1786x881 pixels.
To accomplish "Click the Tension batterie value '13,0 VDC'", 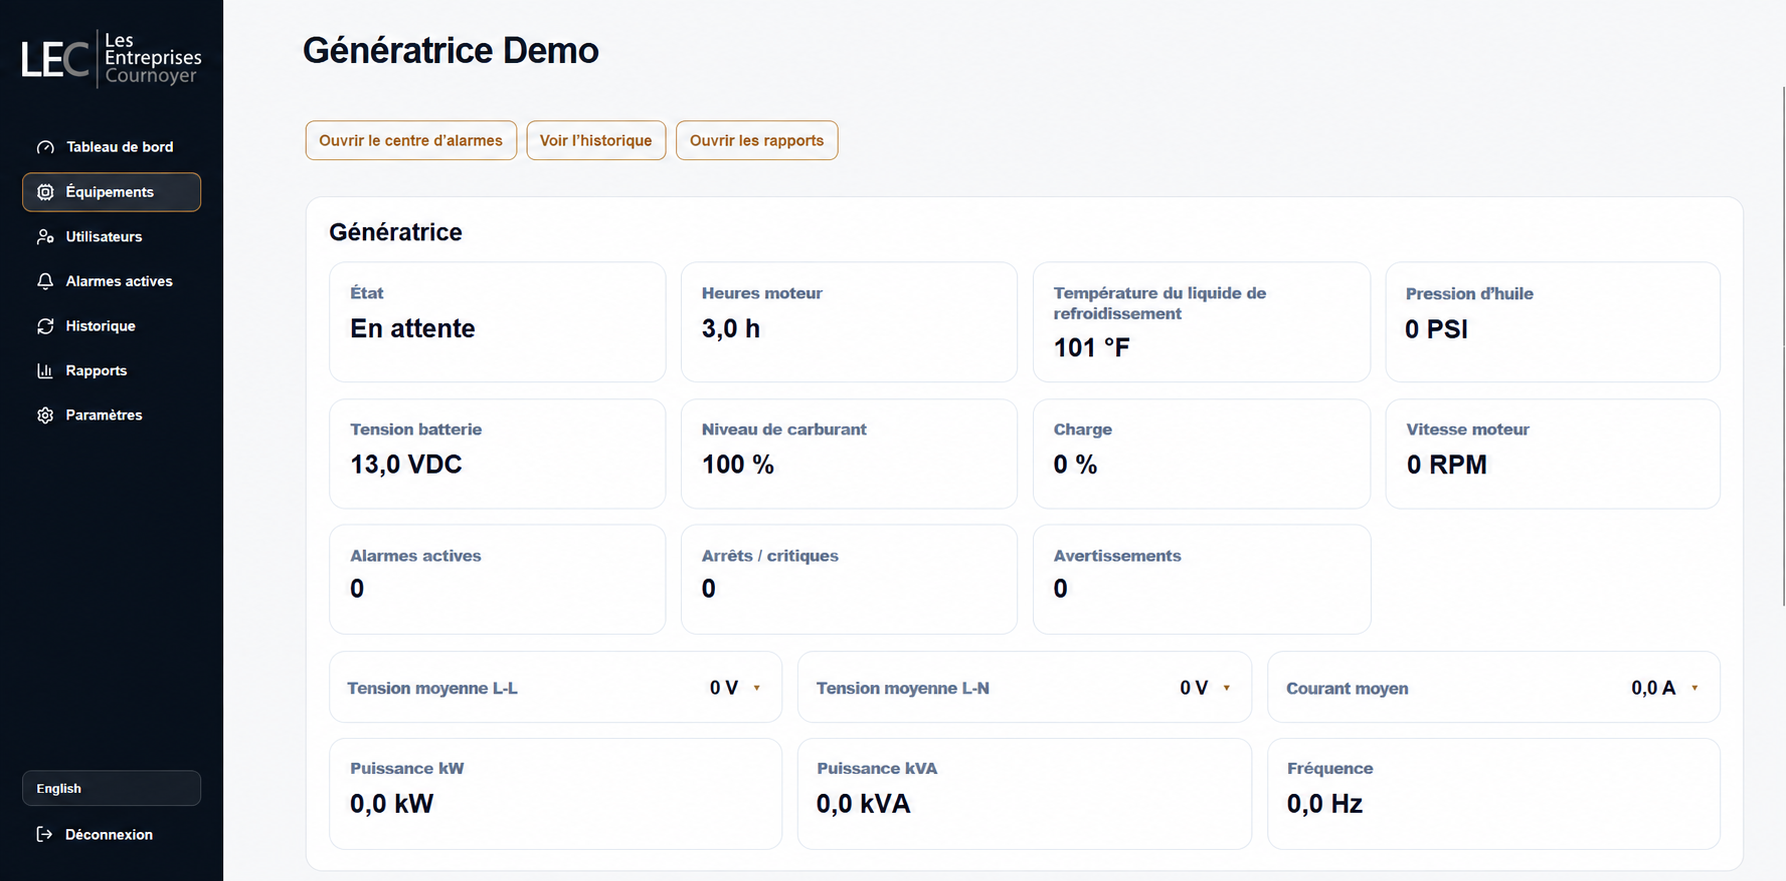I will point(406,464).
